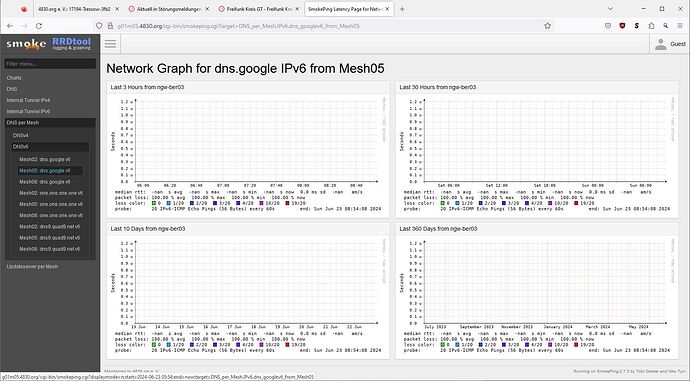Open Mesh08: dns.google v6 link
Viewport: 690px width, 381px height.
tap(44, 182)
